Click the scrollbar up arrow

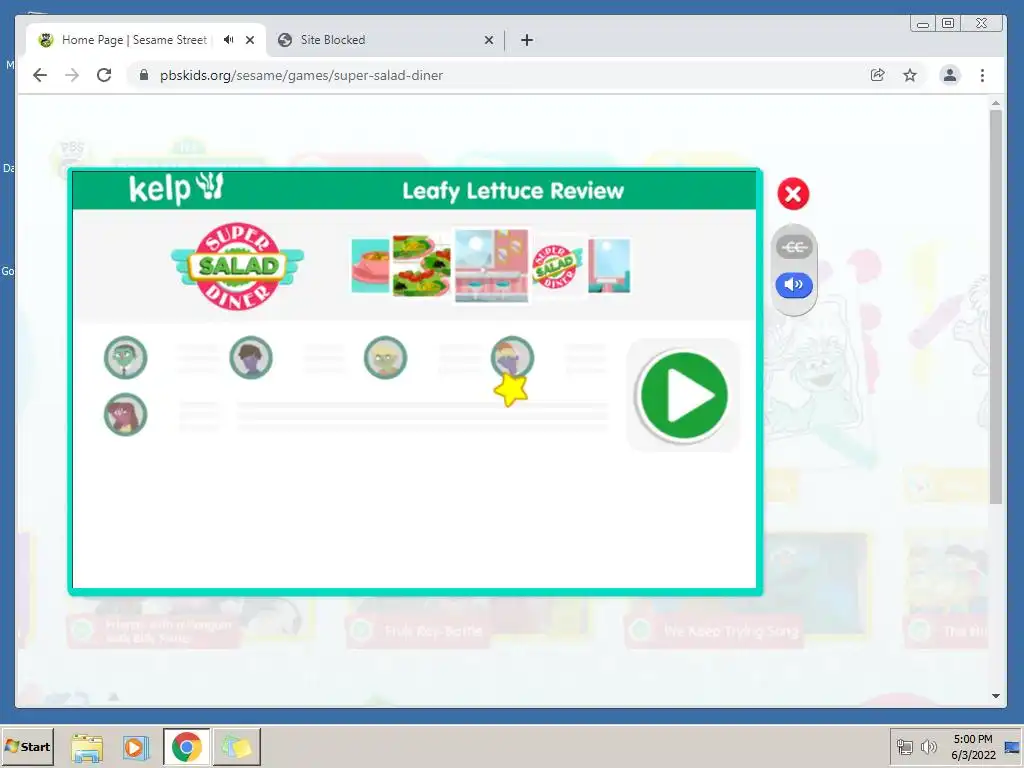point(995,103)
